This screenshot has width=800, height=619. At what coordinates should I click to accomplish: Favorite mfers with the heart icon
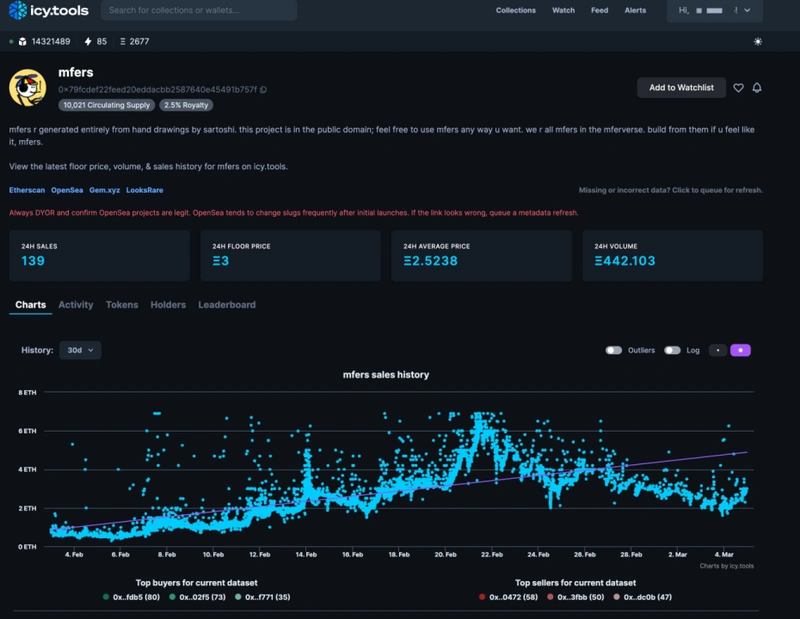pos(738,88)
